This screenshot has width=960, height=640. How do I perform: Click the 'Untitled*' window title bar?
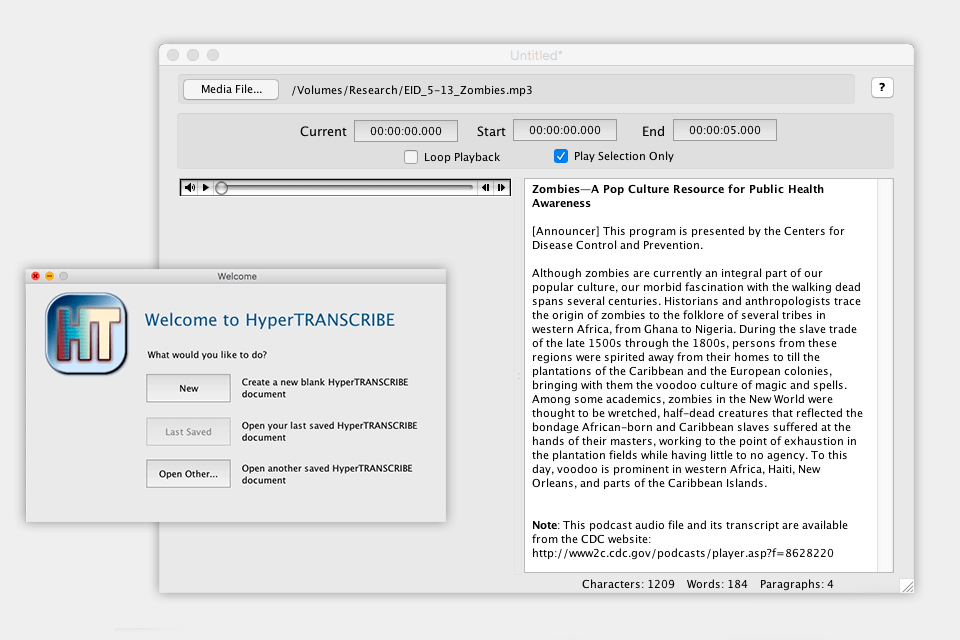point(536,55)
